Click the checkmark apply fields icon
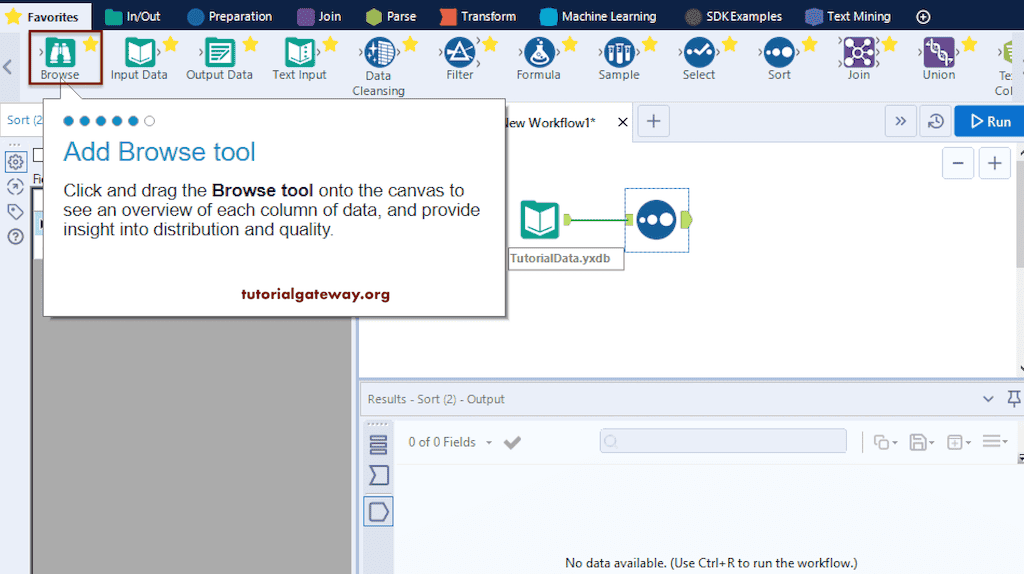 click(513, 443)
